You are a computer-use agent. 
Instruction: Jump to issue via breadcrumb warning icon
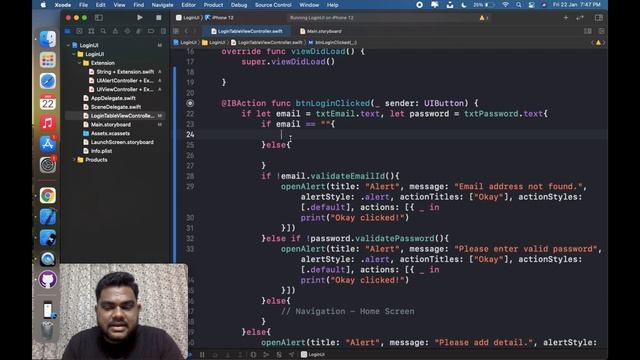pyautogui.click(x=598, y=42)
